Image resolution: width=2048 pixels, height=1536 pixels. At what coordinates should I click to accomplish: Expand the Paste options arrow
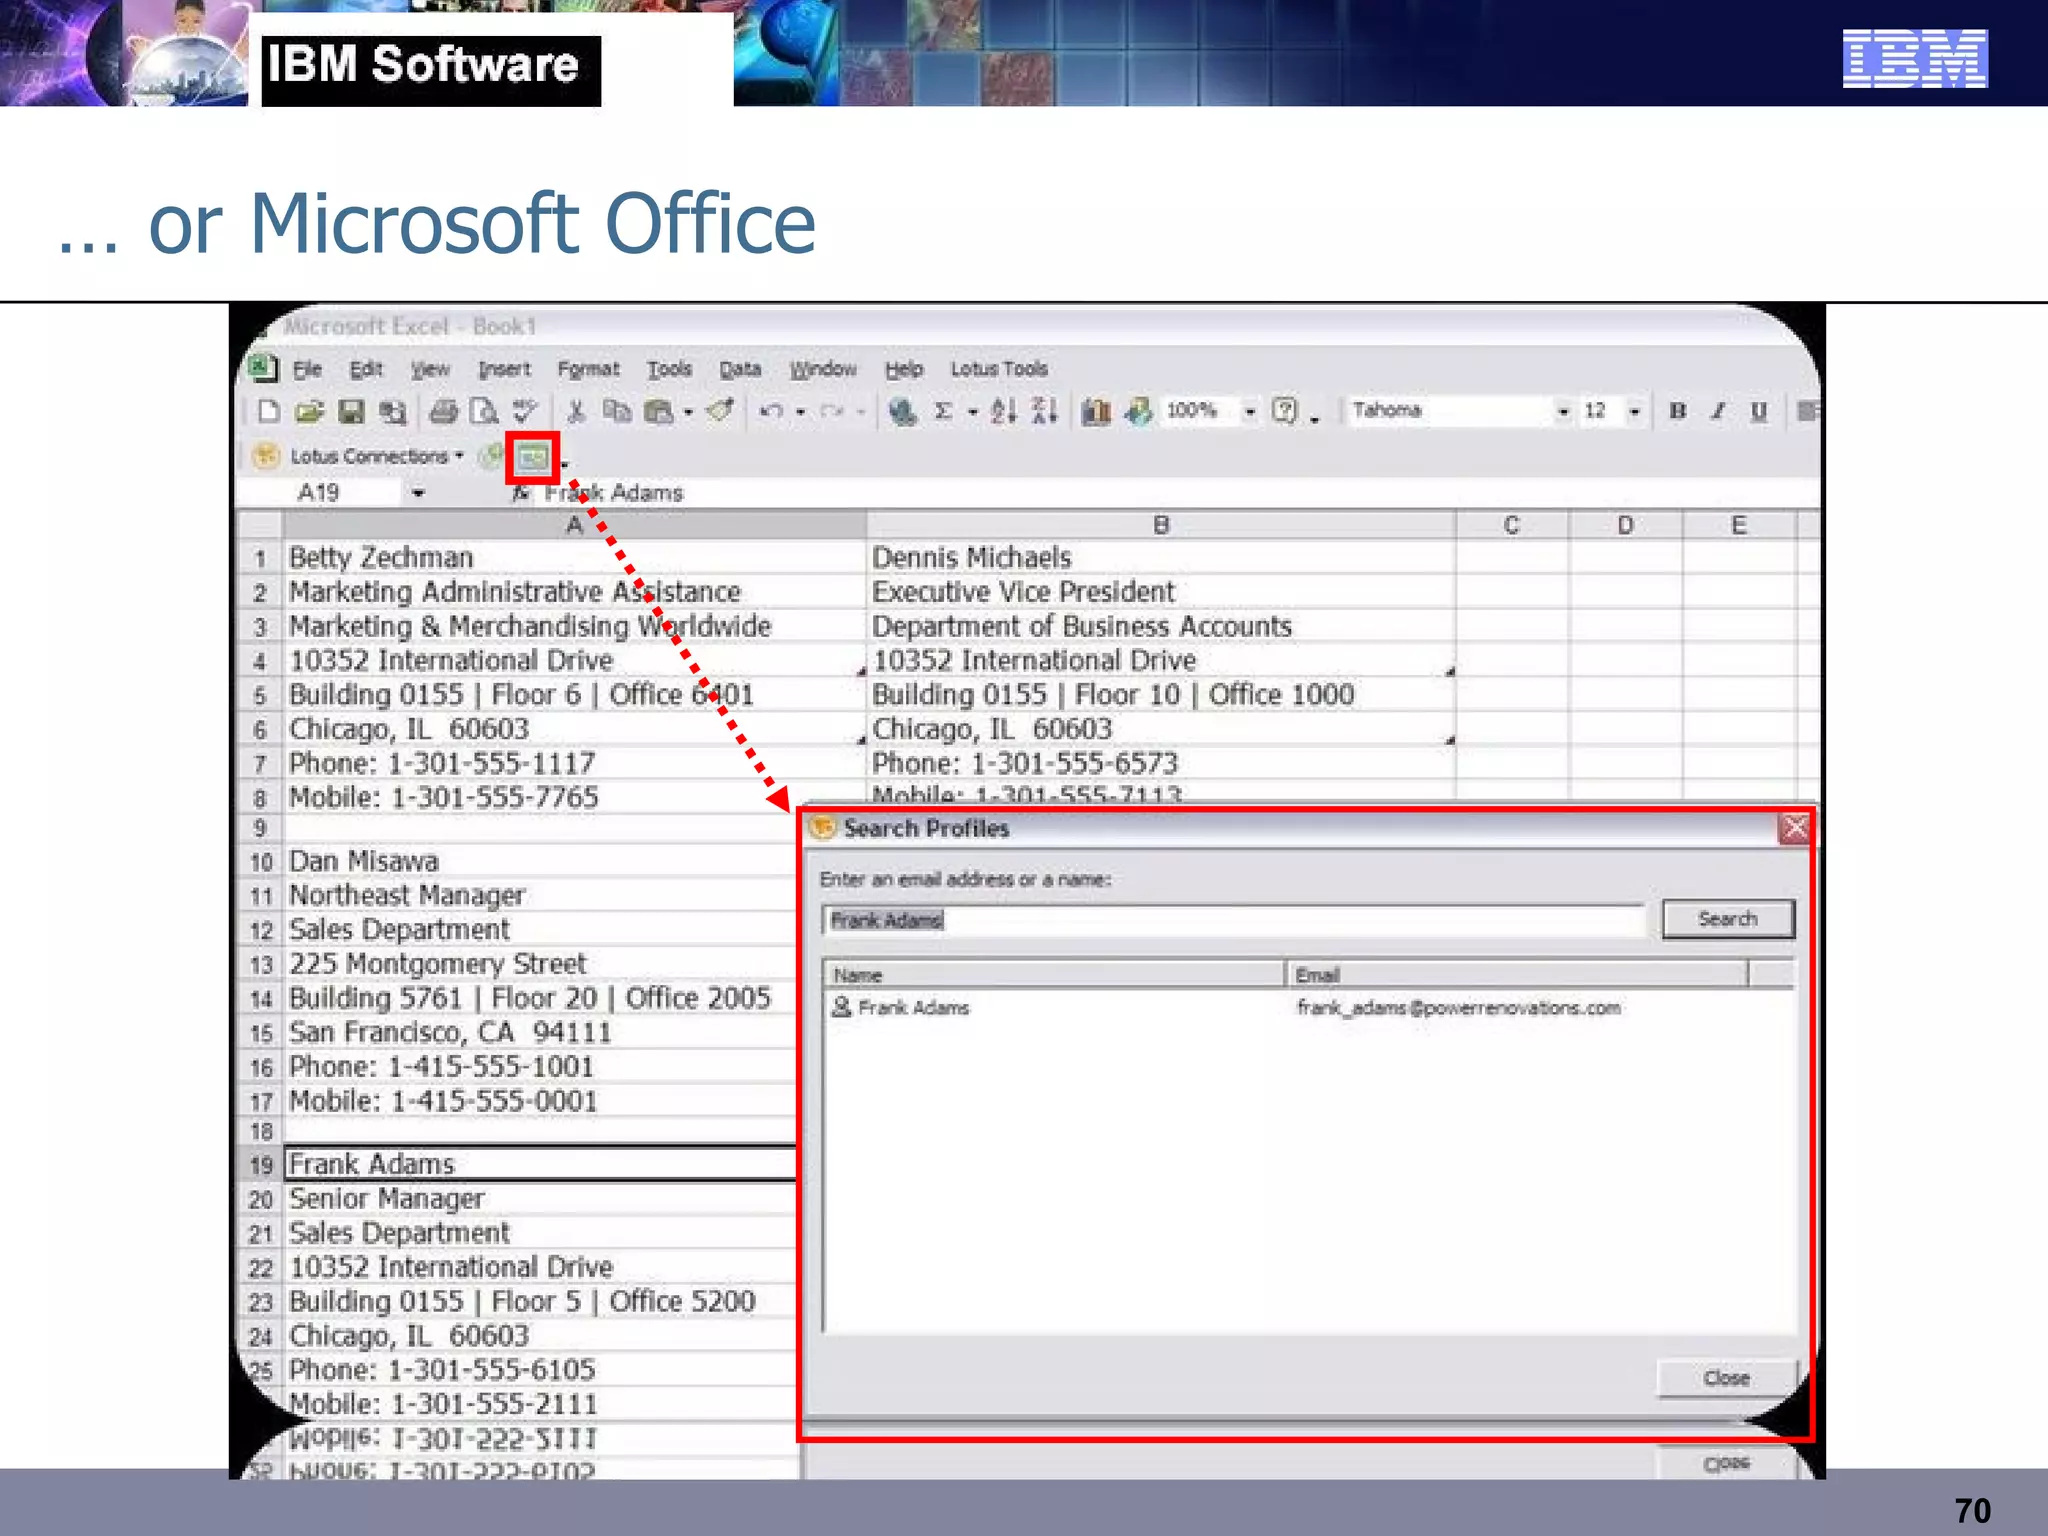tap(688, 412)
